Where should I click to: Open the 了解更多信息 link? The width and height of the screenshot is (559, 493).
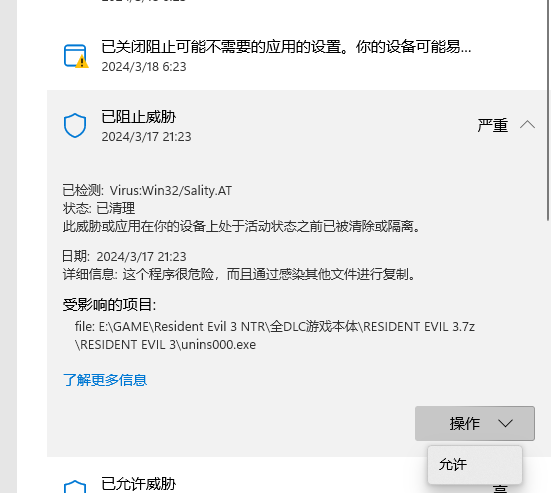(x=105, y=380)
